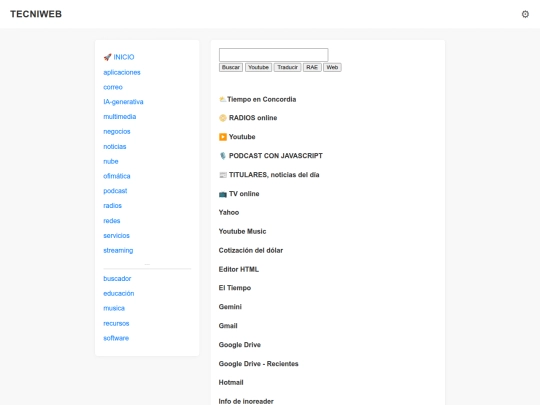Select negocios in the sidebar
540x405 pixels.
coord(117,132)
